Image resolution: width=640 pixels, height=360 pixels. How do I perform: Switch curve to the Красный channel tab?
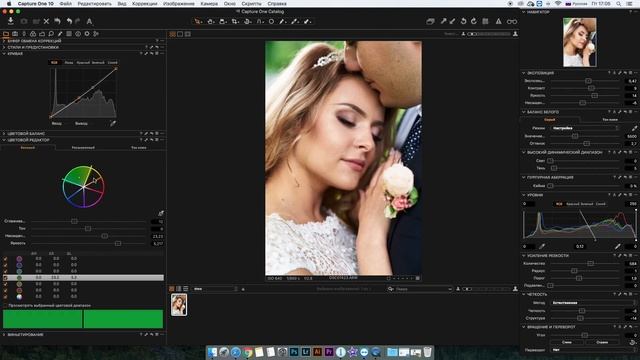83,62
